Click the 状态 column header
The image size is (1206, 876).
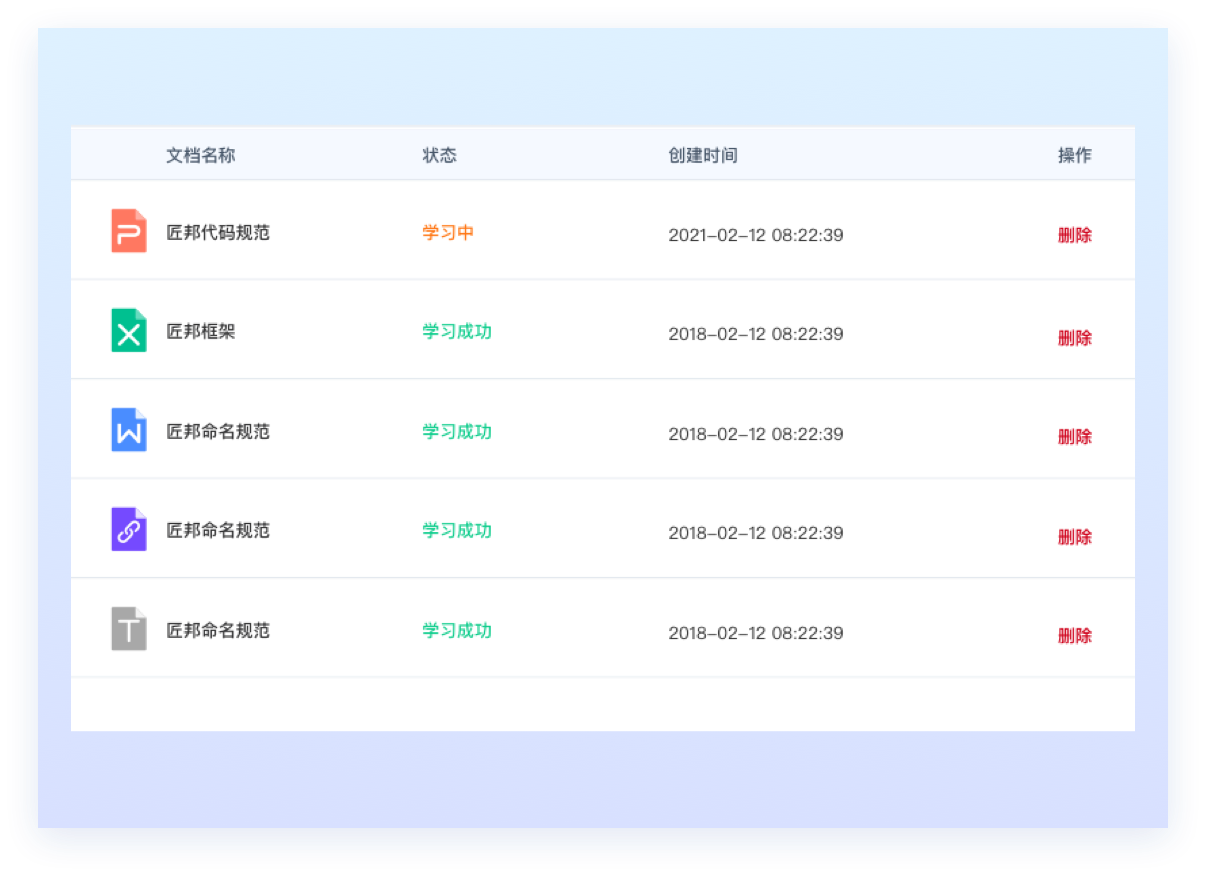point(439,155)
